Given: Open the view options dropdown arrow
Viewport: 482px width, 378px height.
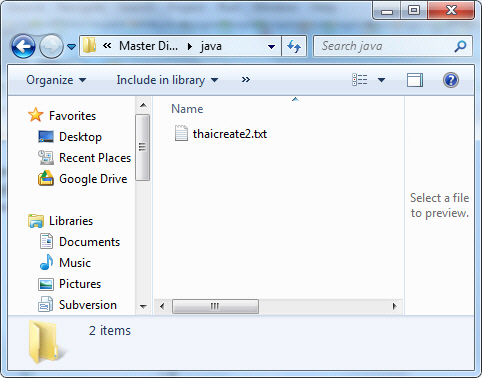Looking at the screenshot, I should click(381, 80).
